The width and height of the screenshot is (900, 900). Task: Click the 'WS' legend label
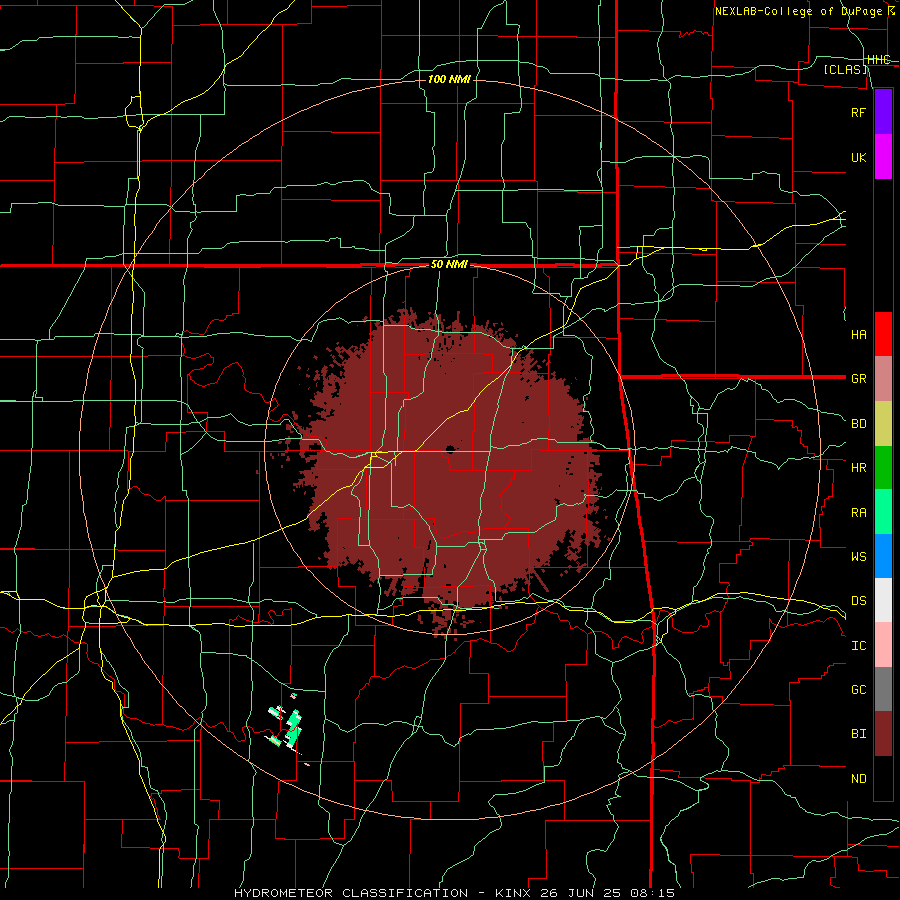(x=858, y=556)
